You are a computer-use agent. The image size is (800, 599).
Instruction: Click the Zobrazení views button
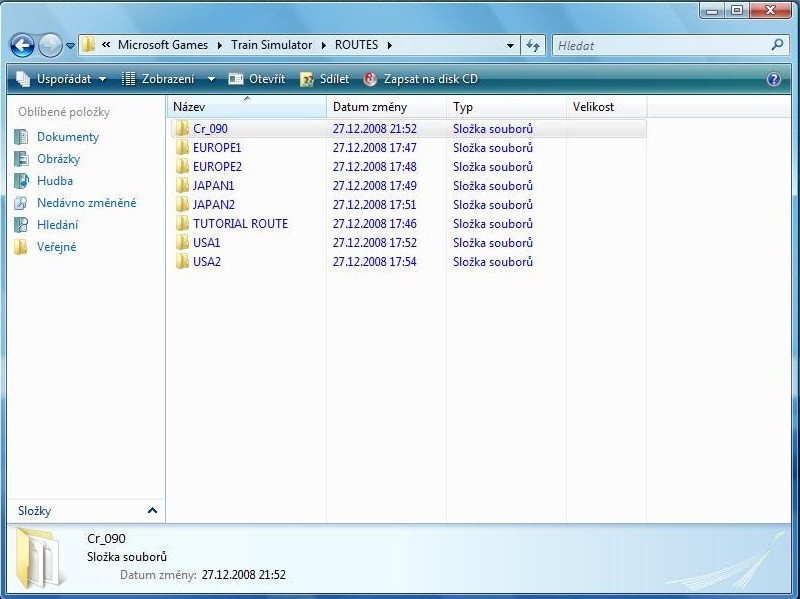point(158,79)
